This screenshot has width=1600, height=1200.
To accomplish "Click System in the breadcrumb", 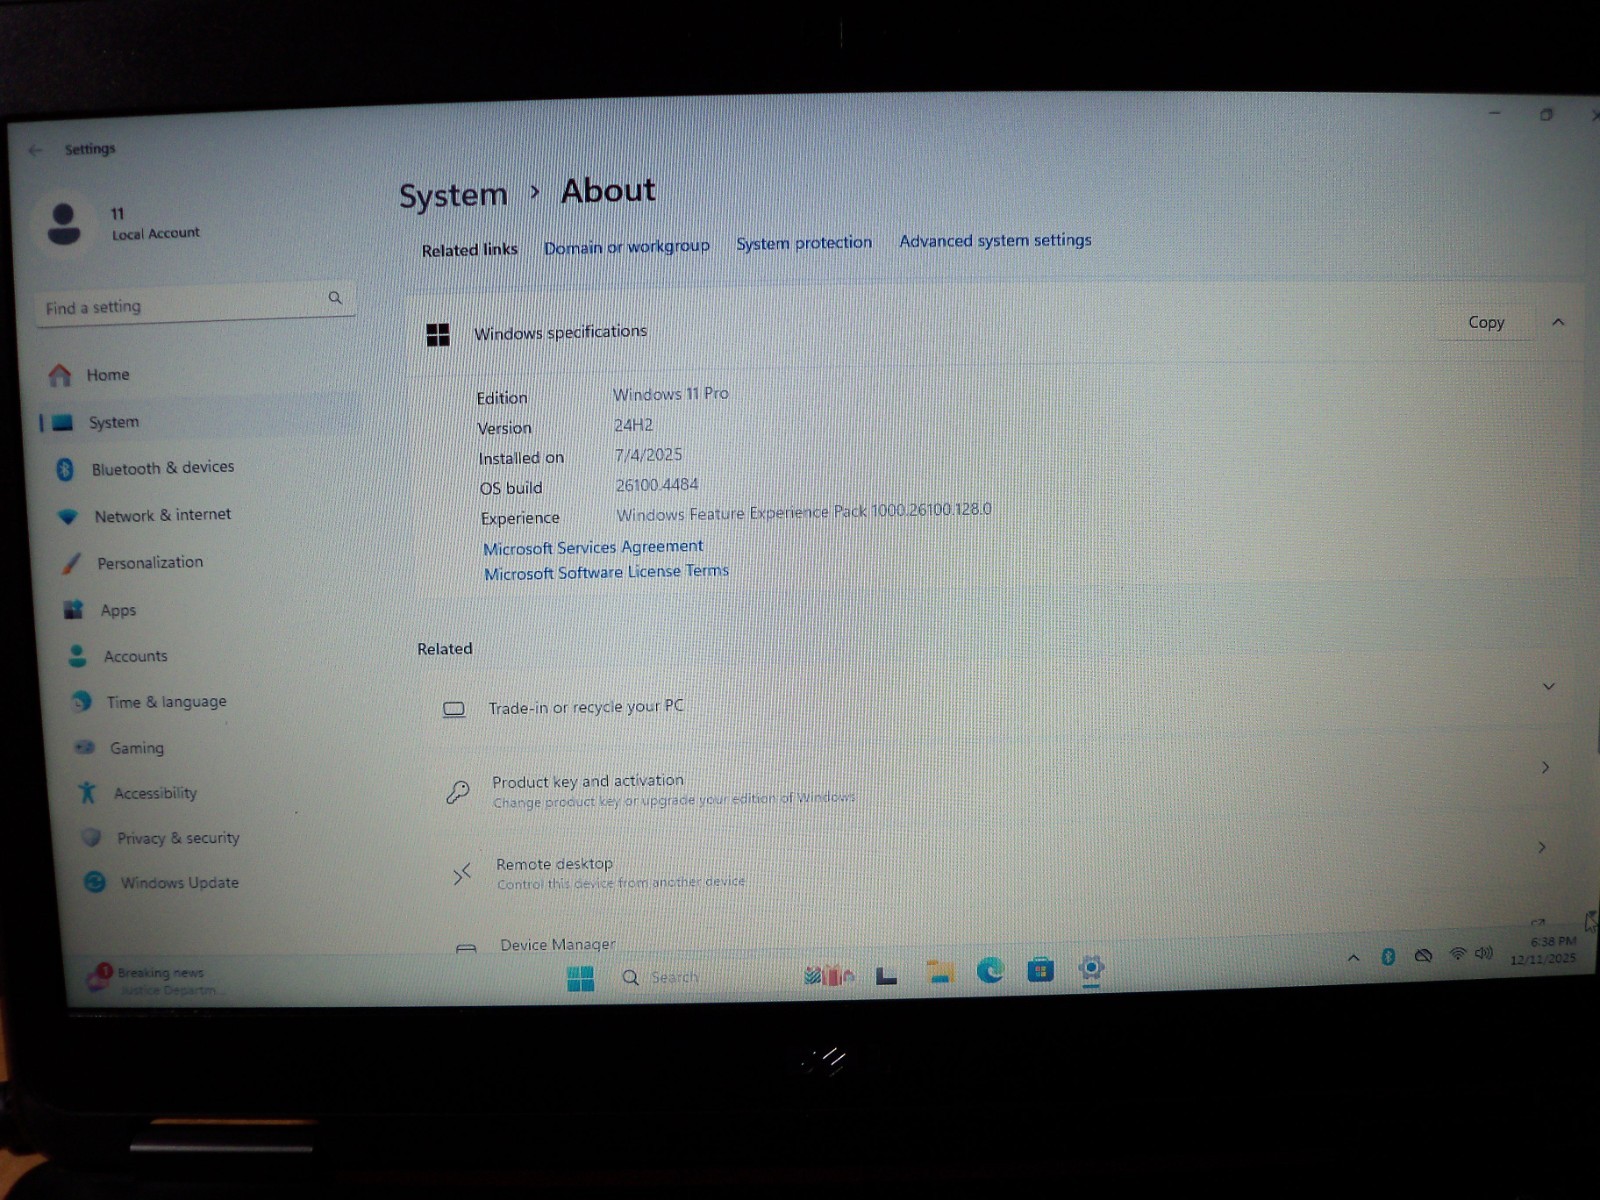I will click(x=453, y=195).
